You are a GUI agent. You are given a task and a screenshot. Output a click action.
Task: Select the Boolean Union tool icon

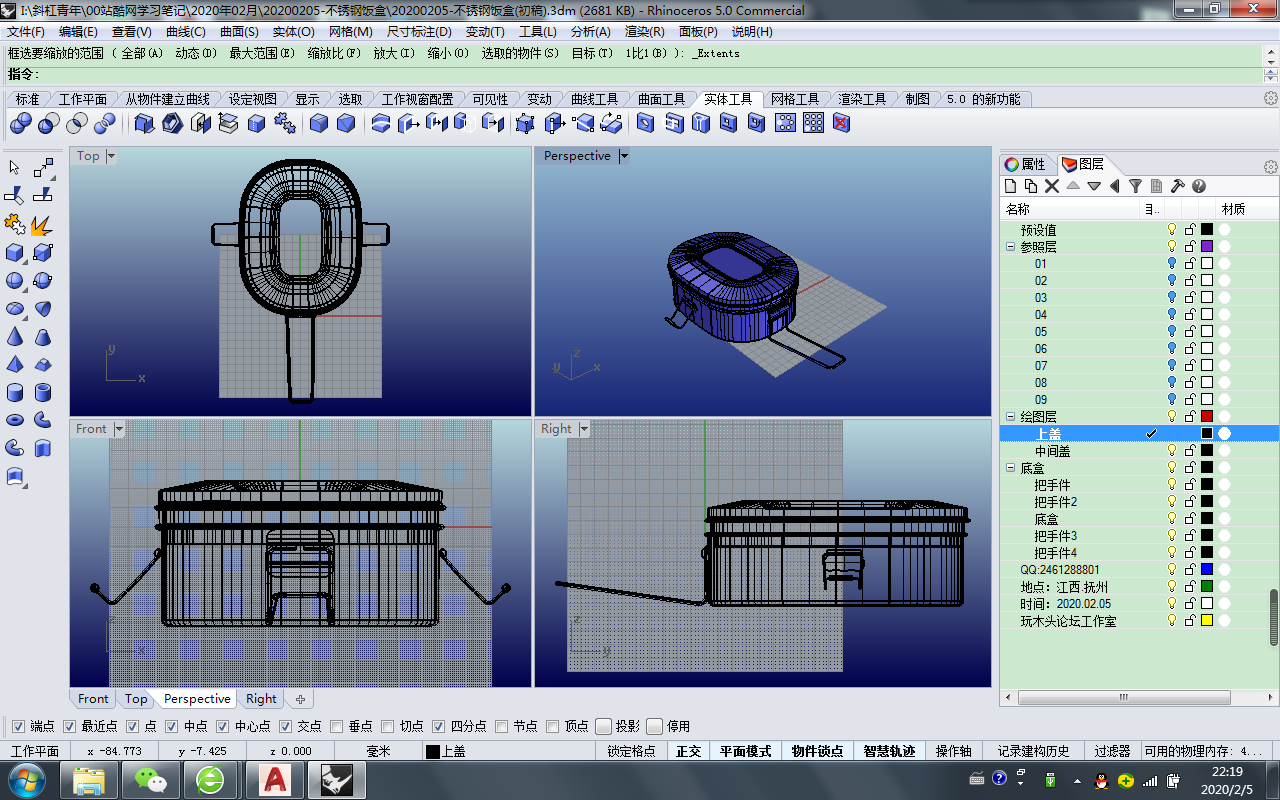pos(21,123)
